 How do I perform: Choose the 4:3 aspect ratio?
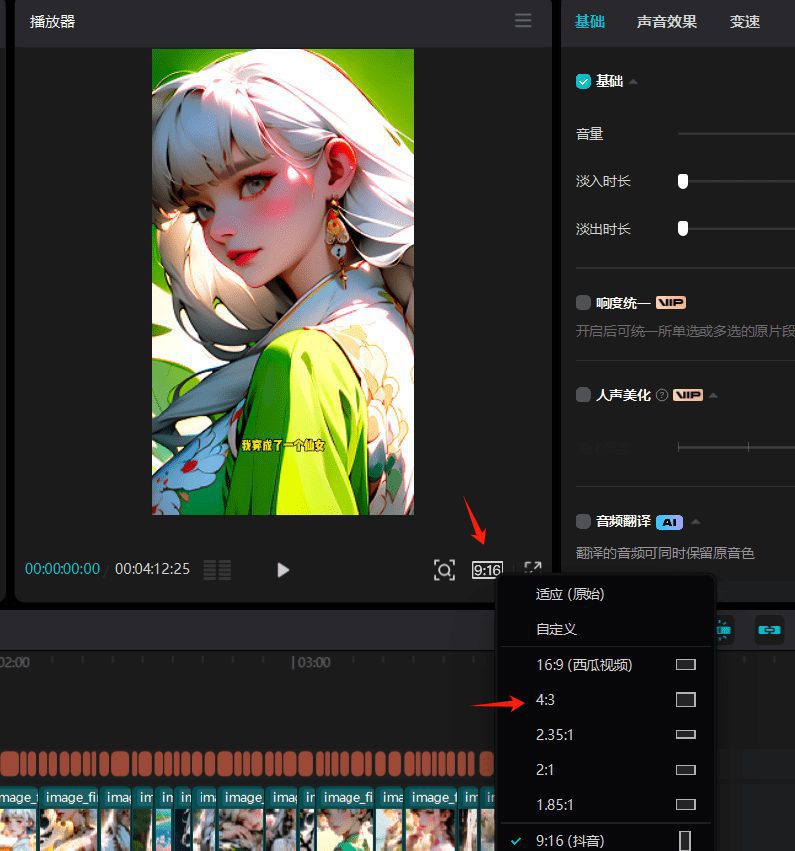(x=606, y=700)
